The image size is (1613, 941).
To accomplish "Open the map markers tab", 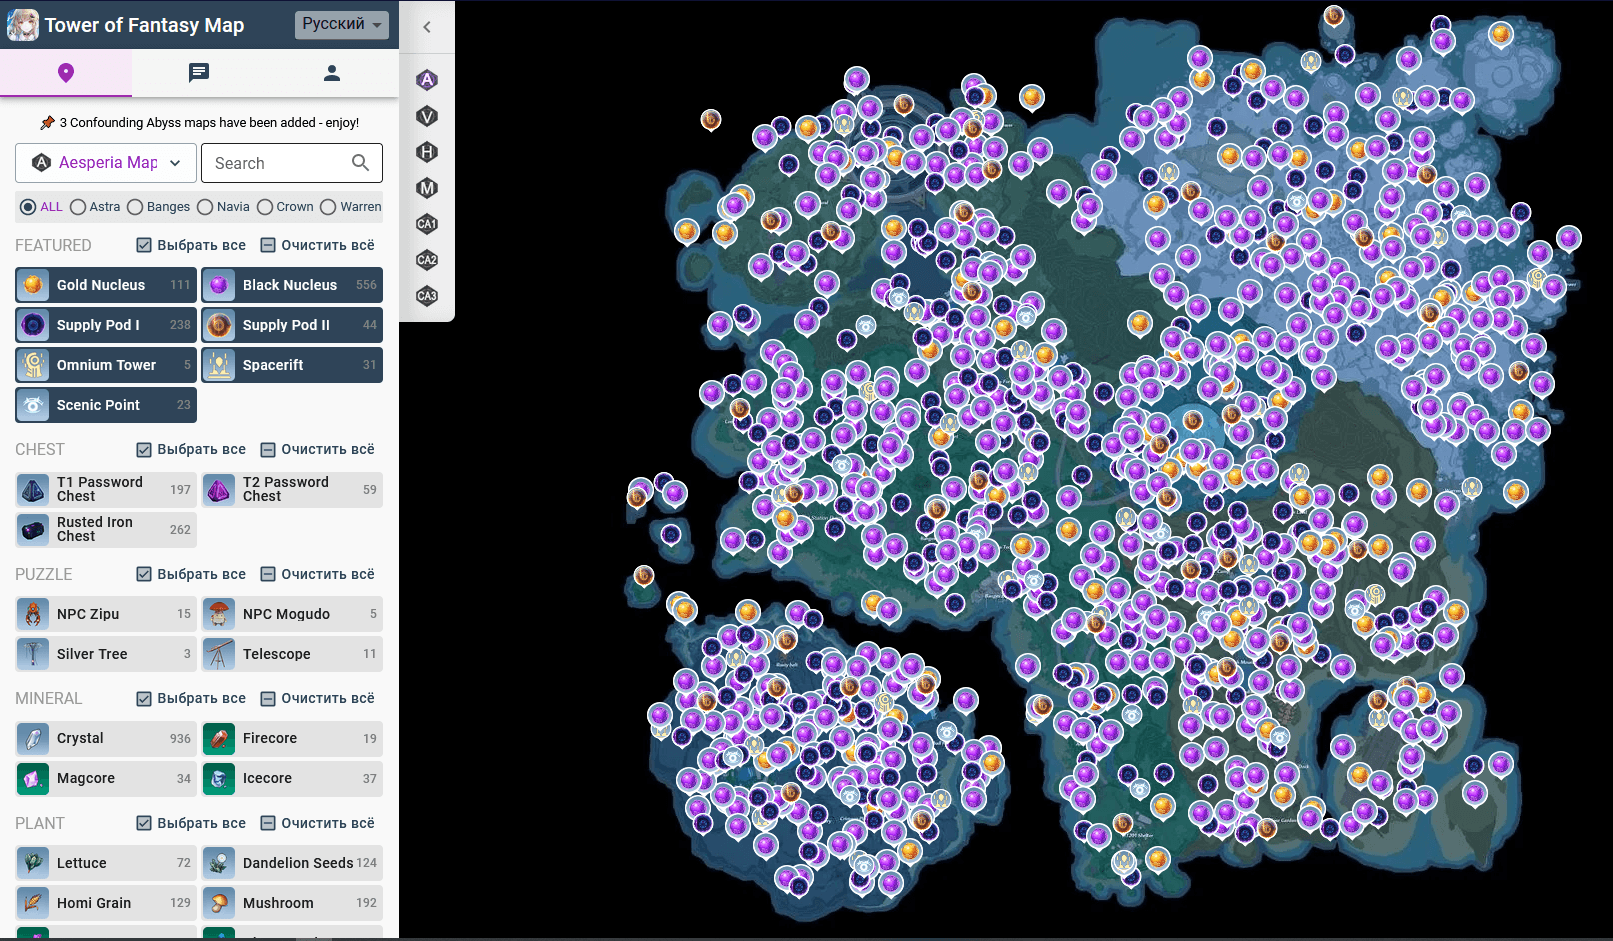I will (x=66, y=73).
